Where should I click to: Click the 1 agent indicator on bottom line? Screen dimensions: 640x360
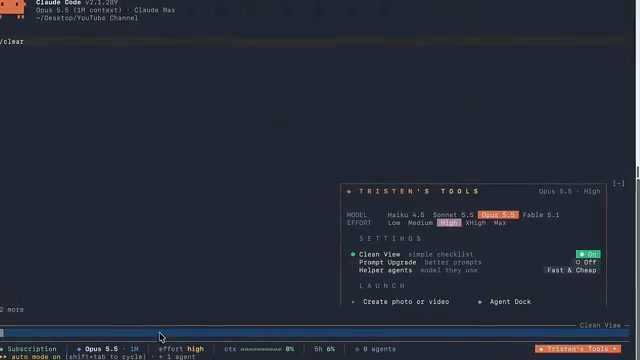(177, 357)
